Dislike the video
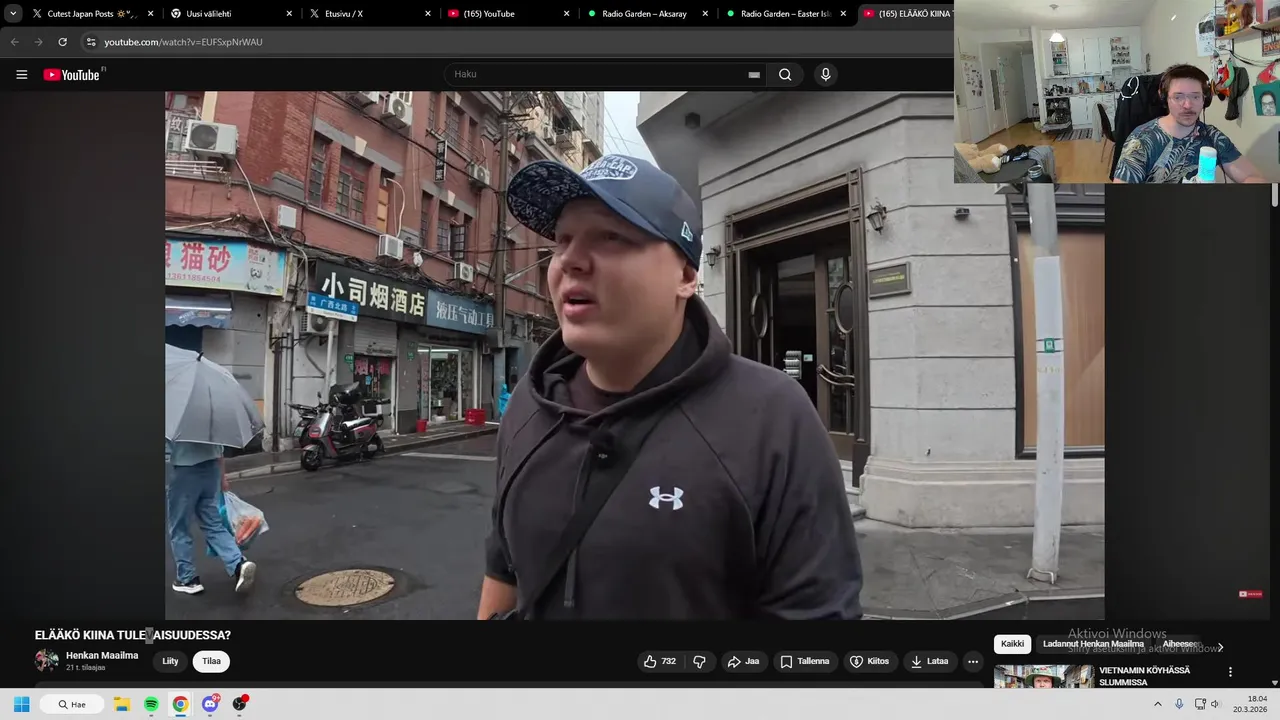This screenshot has height=720, width=1280. (x=699, y=661)
